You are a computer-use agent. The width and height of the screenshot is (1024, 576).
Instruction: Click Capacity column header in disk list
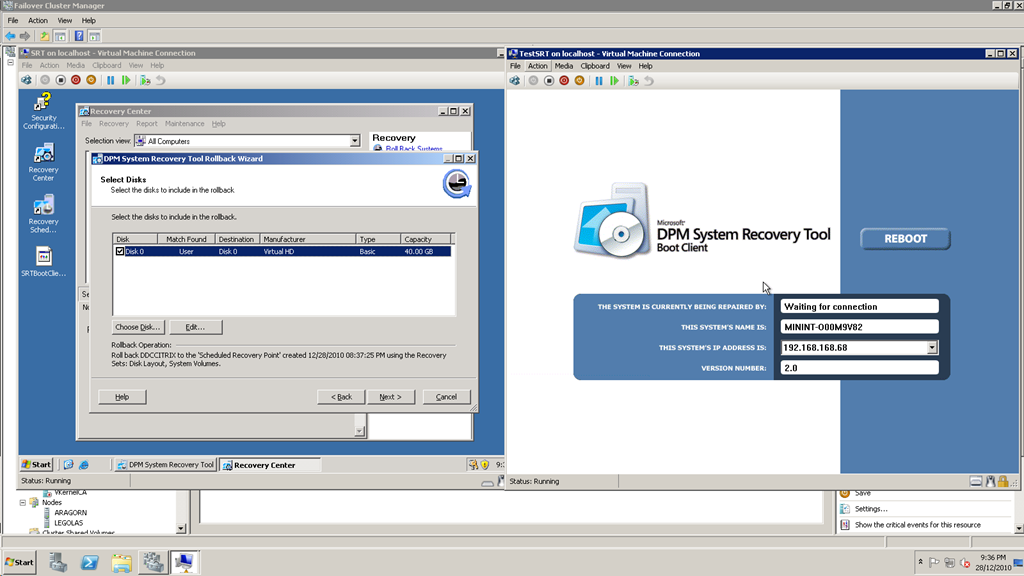click(424, 239)
